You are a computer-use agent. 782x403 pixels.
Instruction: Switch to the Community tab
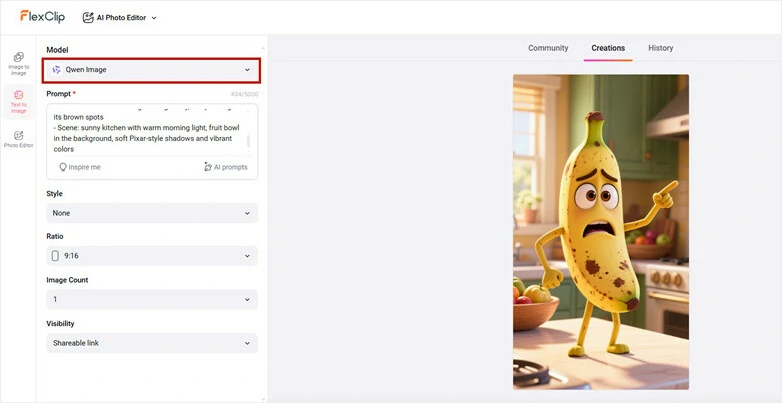(548, 48)
